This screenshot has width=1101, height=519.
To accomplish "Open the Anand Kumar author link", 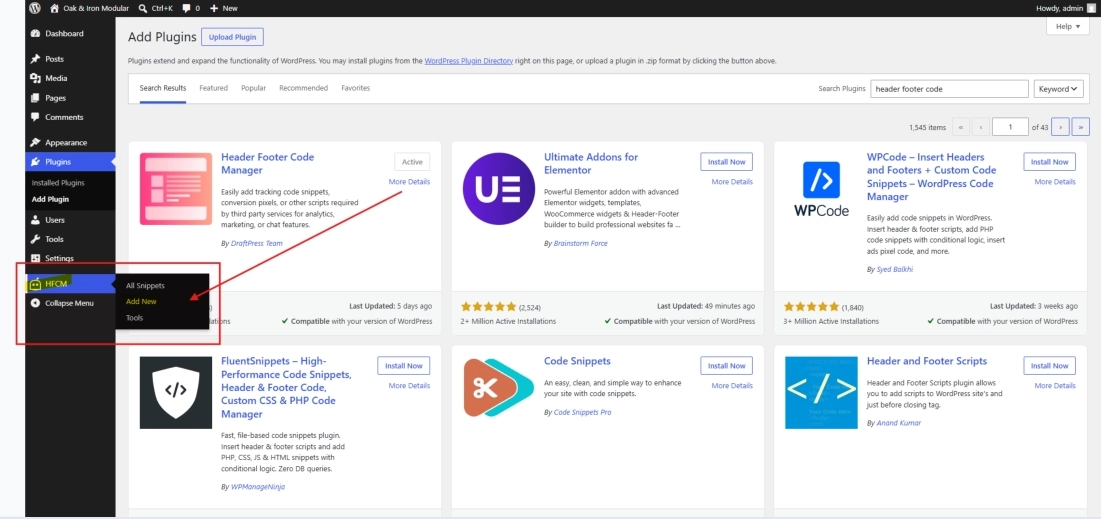I will click(899, 423).
